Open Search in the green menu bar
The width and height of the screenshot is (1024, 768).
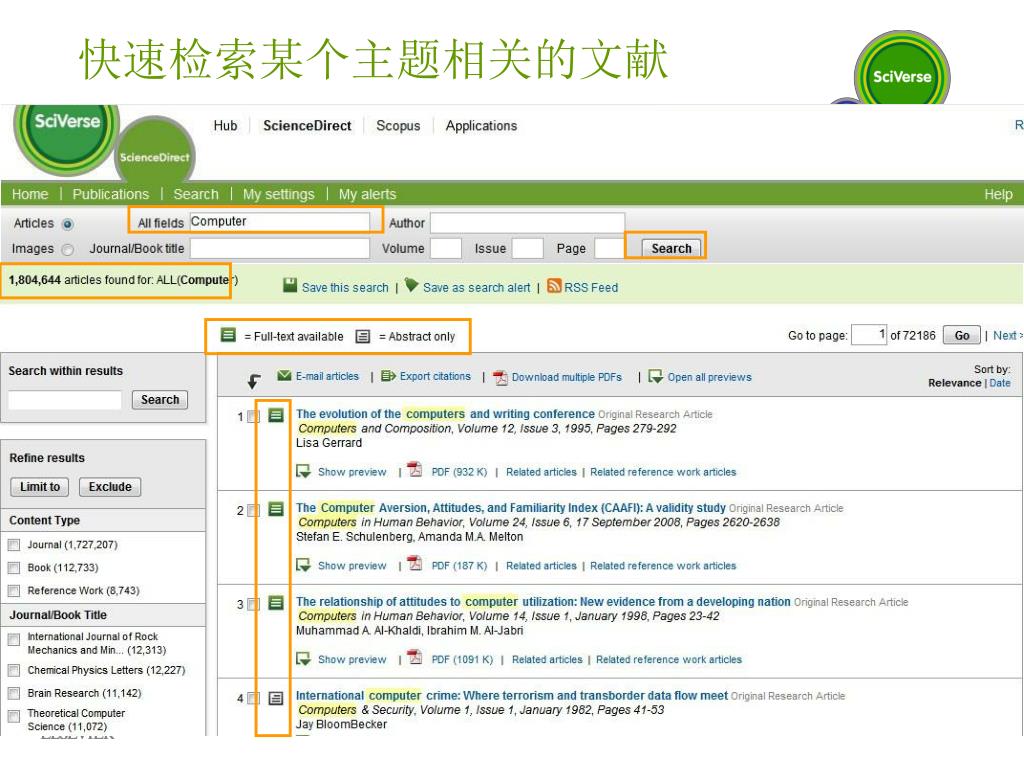[196, 194]
